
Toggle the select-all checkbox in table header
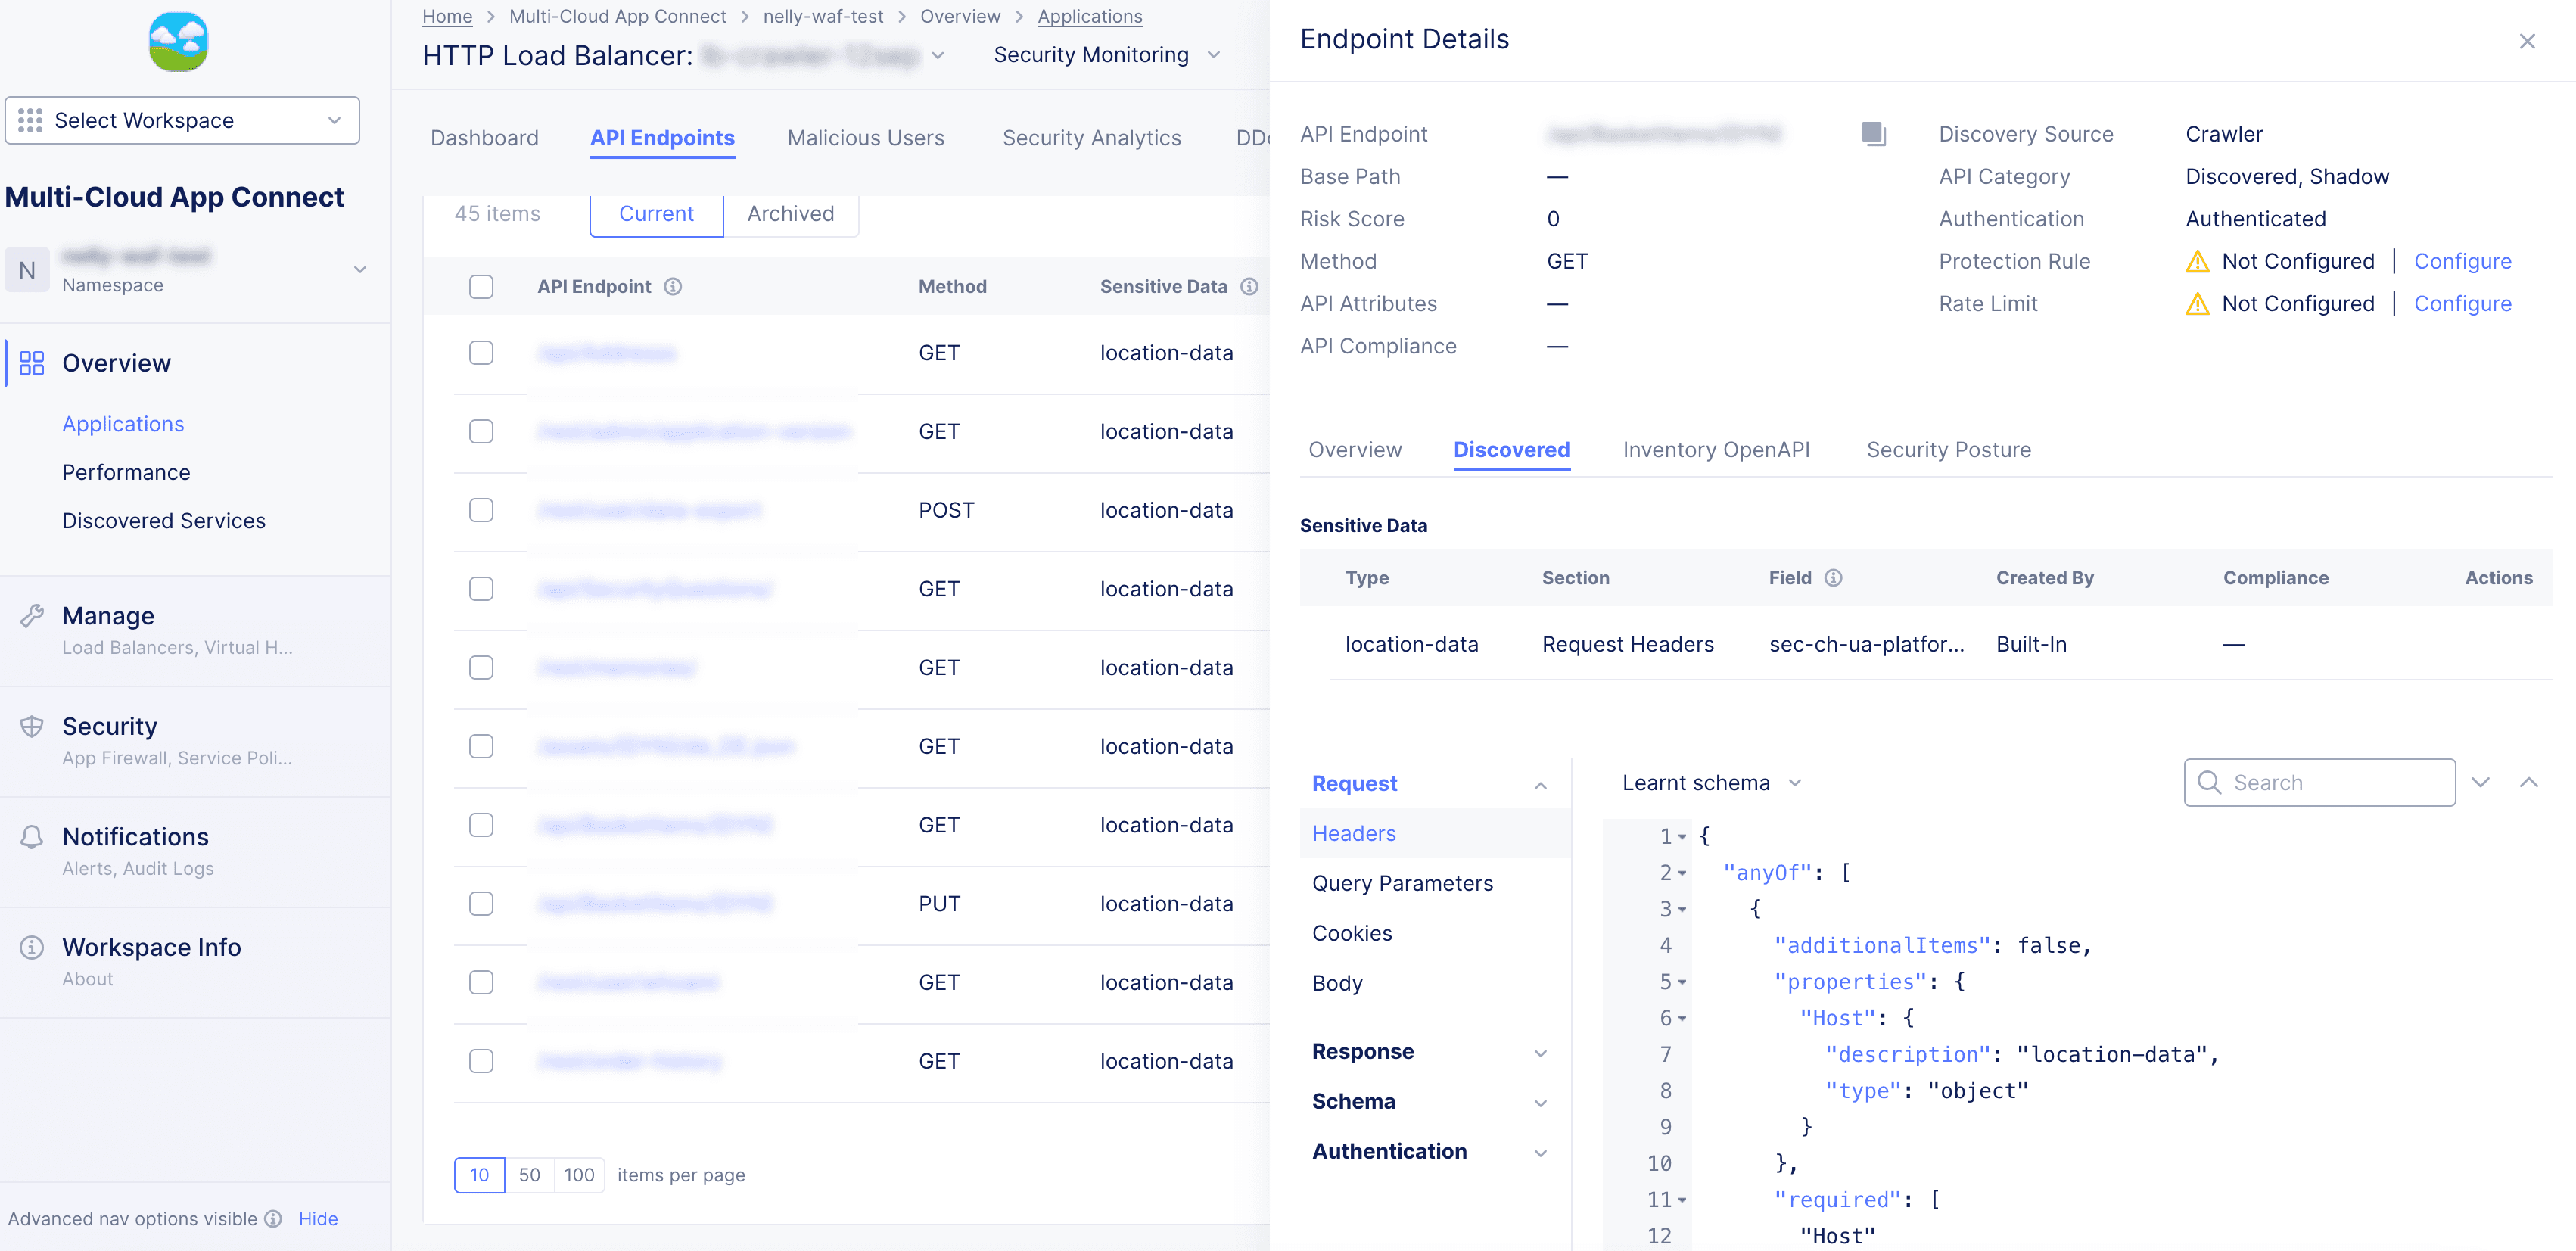click(x=481, y=286)
